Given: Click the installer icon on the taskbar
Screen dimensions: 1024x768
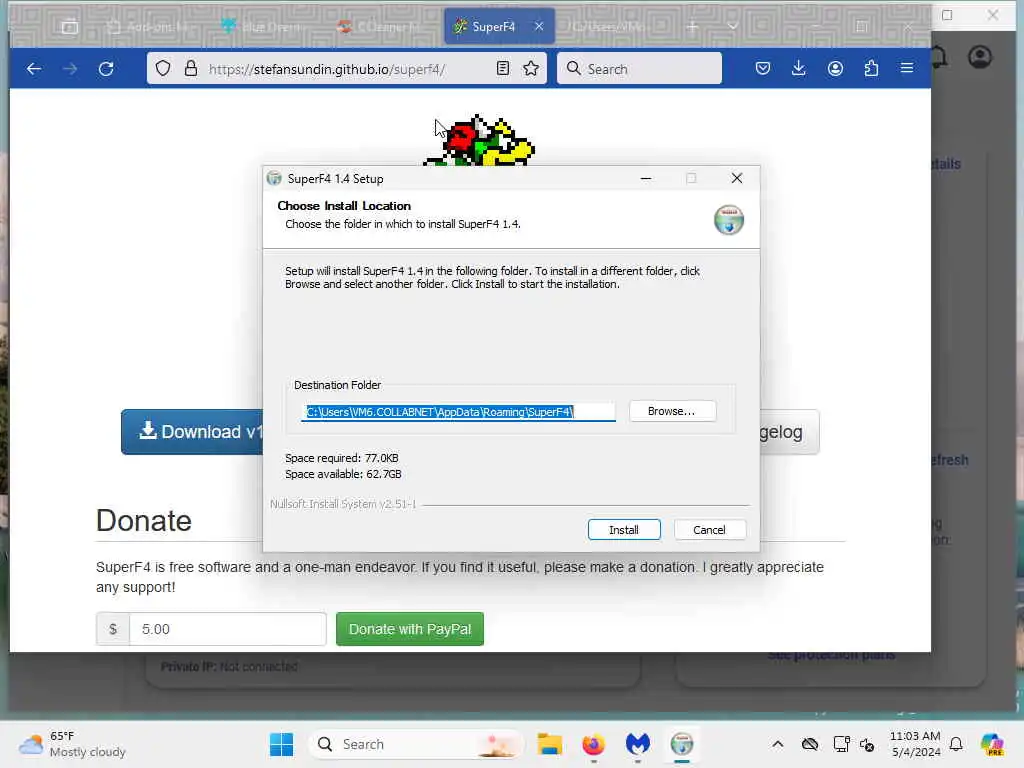Looking at the screenshot, I should 682,744.
